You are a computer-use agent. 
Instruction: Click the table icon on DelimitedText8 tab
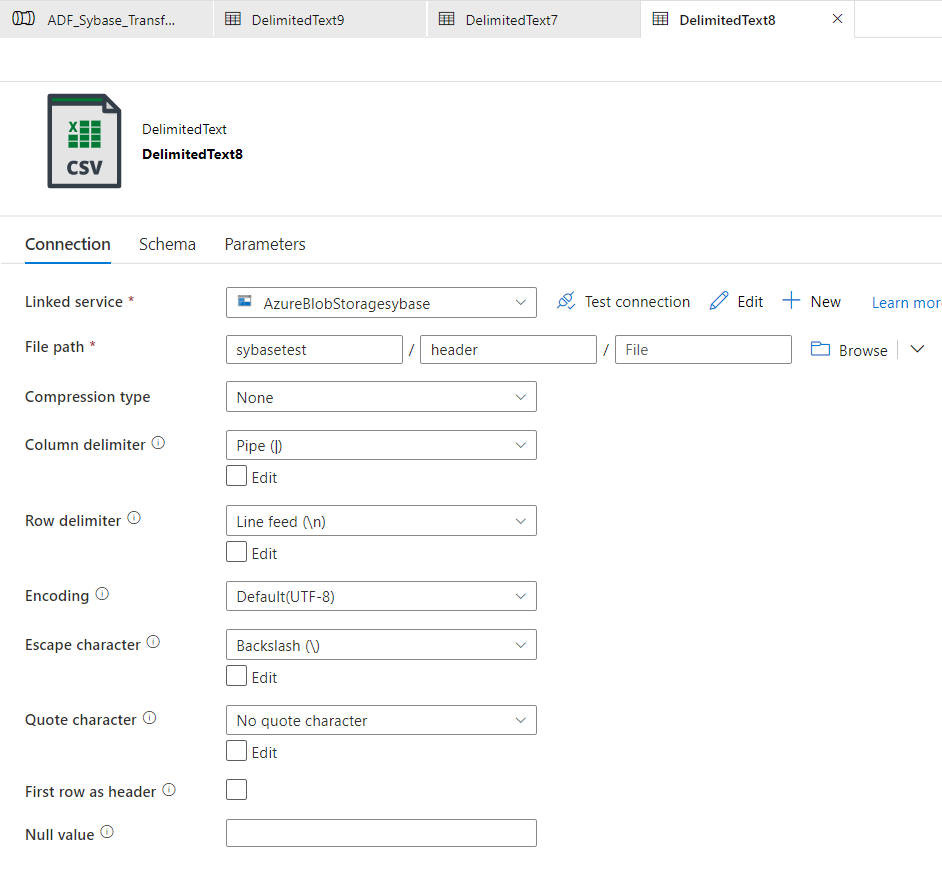[x=660, y=19]
